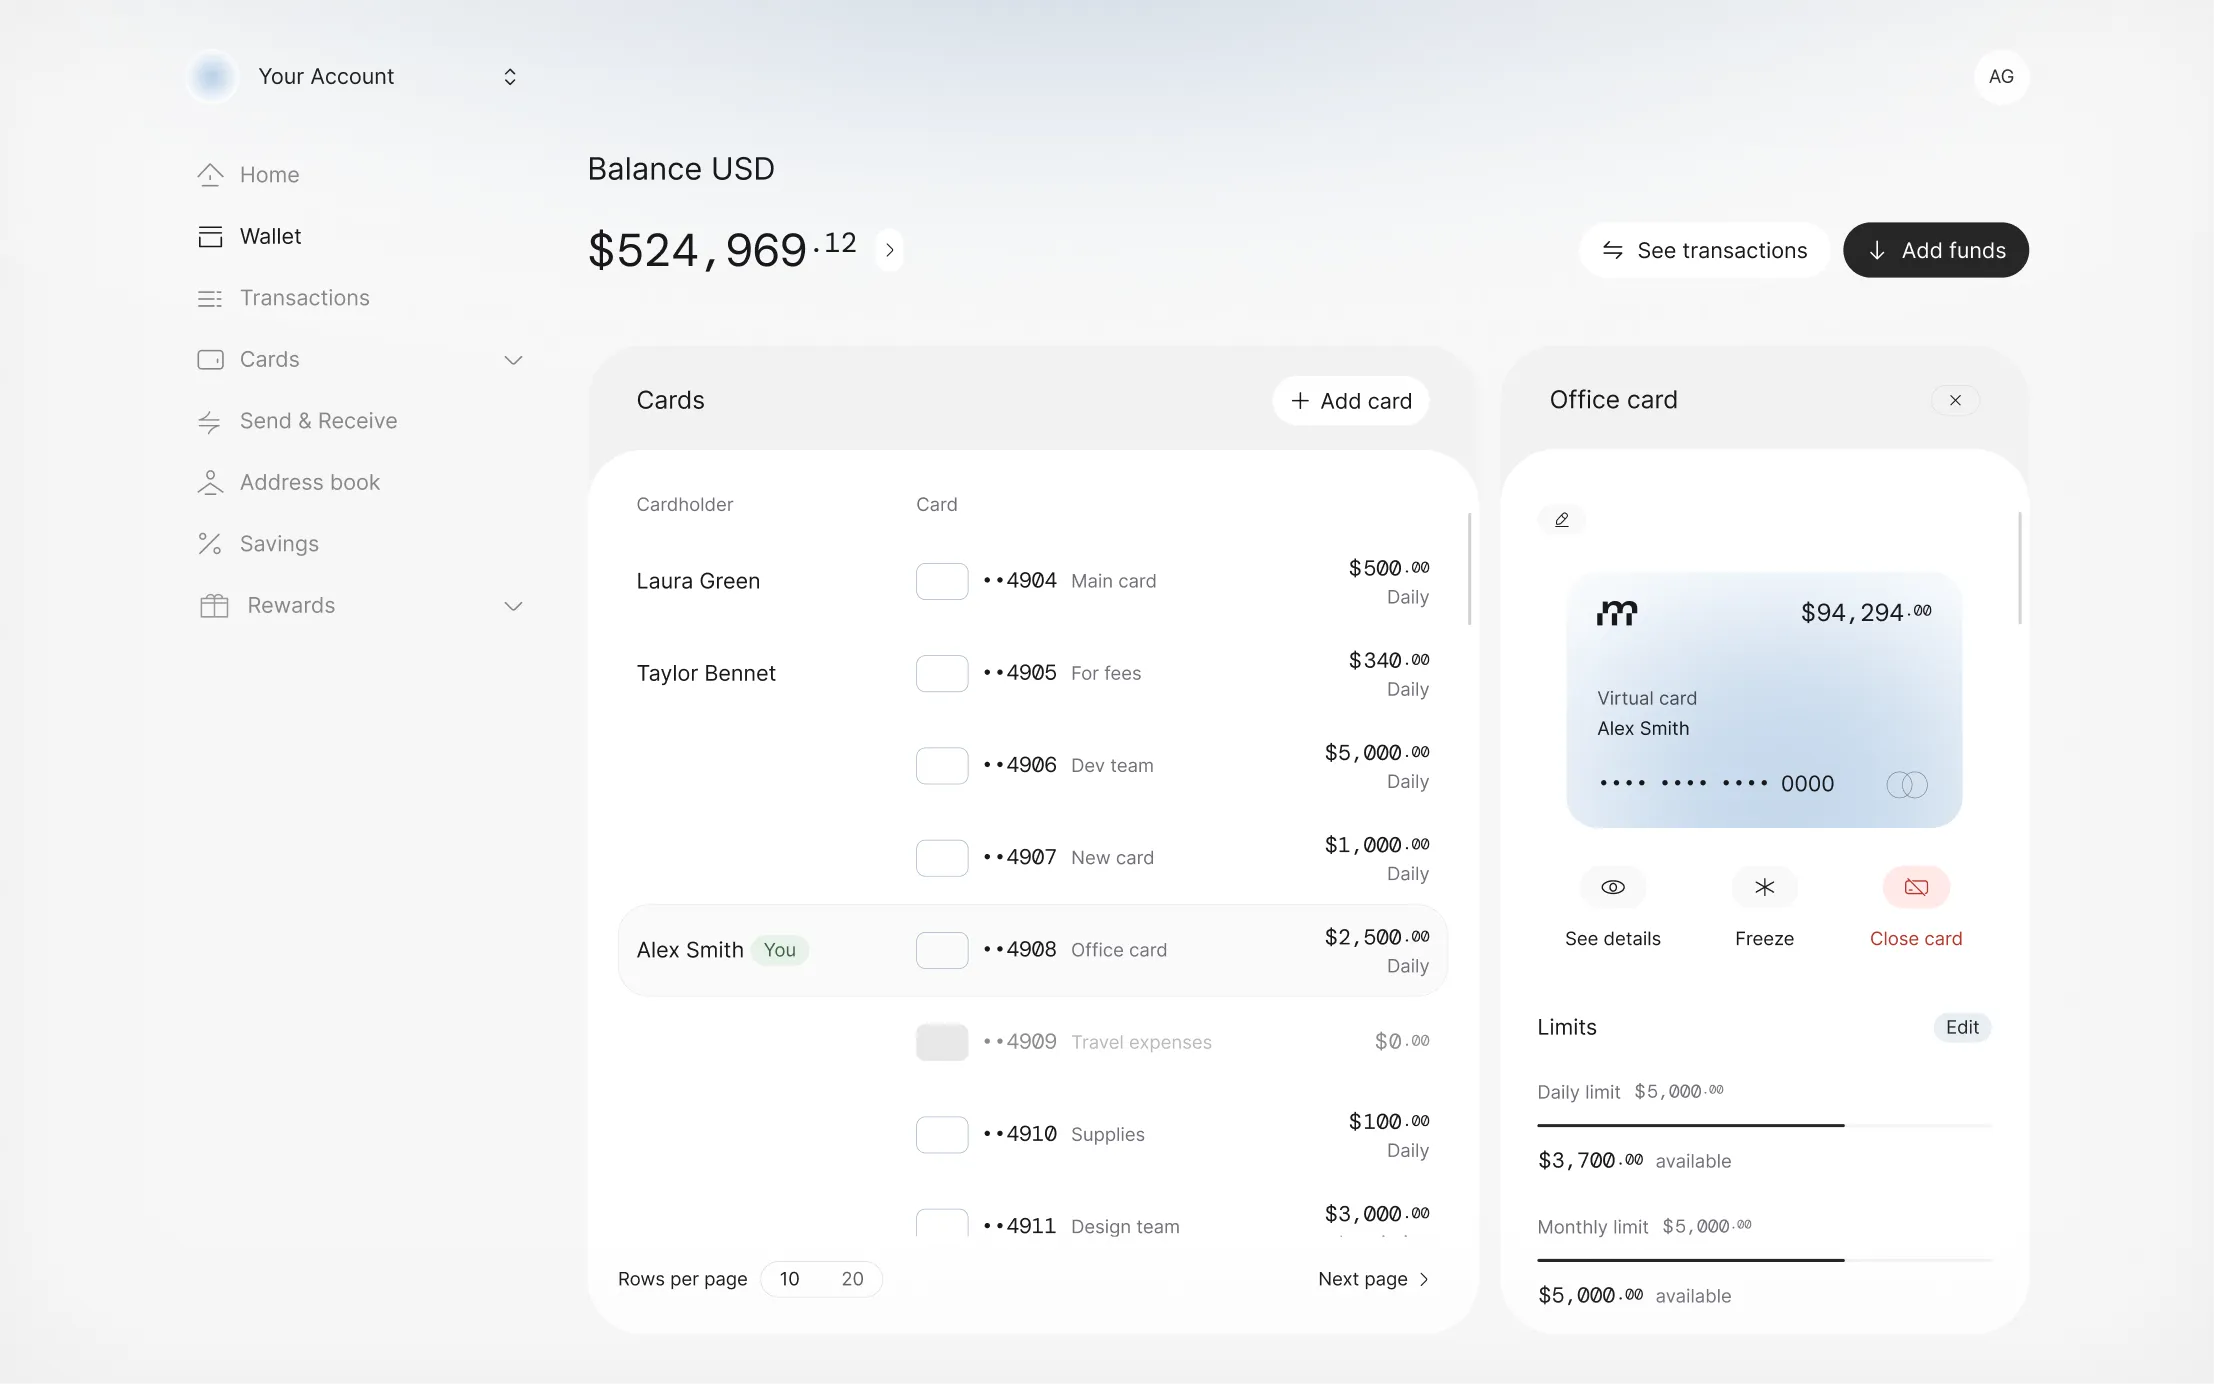
Task: Click the Address book person icon
Action: (x=210, y=482)
